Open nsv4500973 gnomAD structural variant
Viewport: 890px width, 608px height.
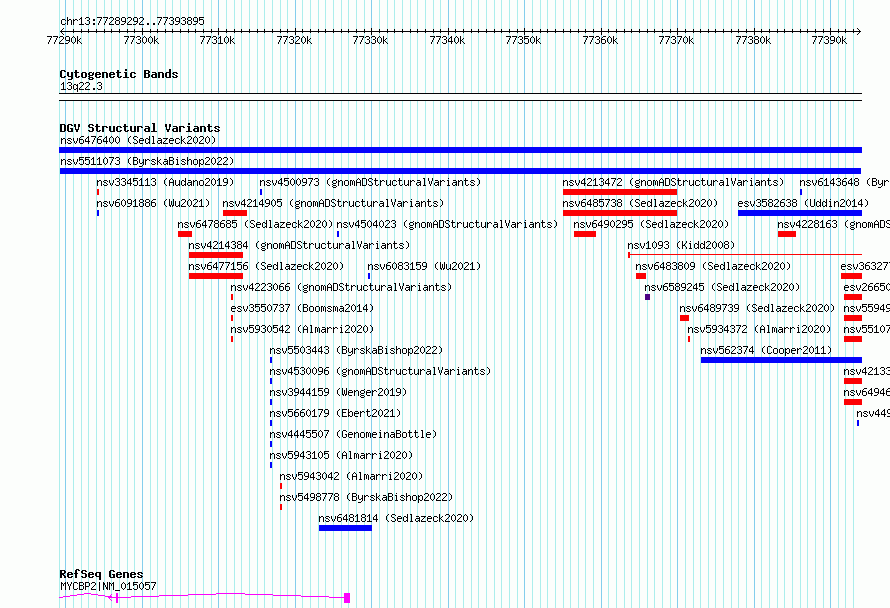tap(370, 182)
